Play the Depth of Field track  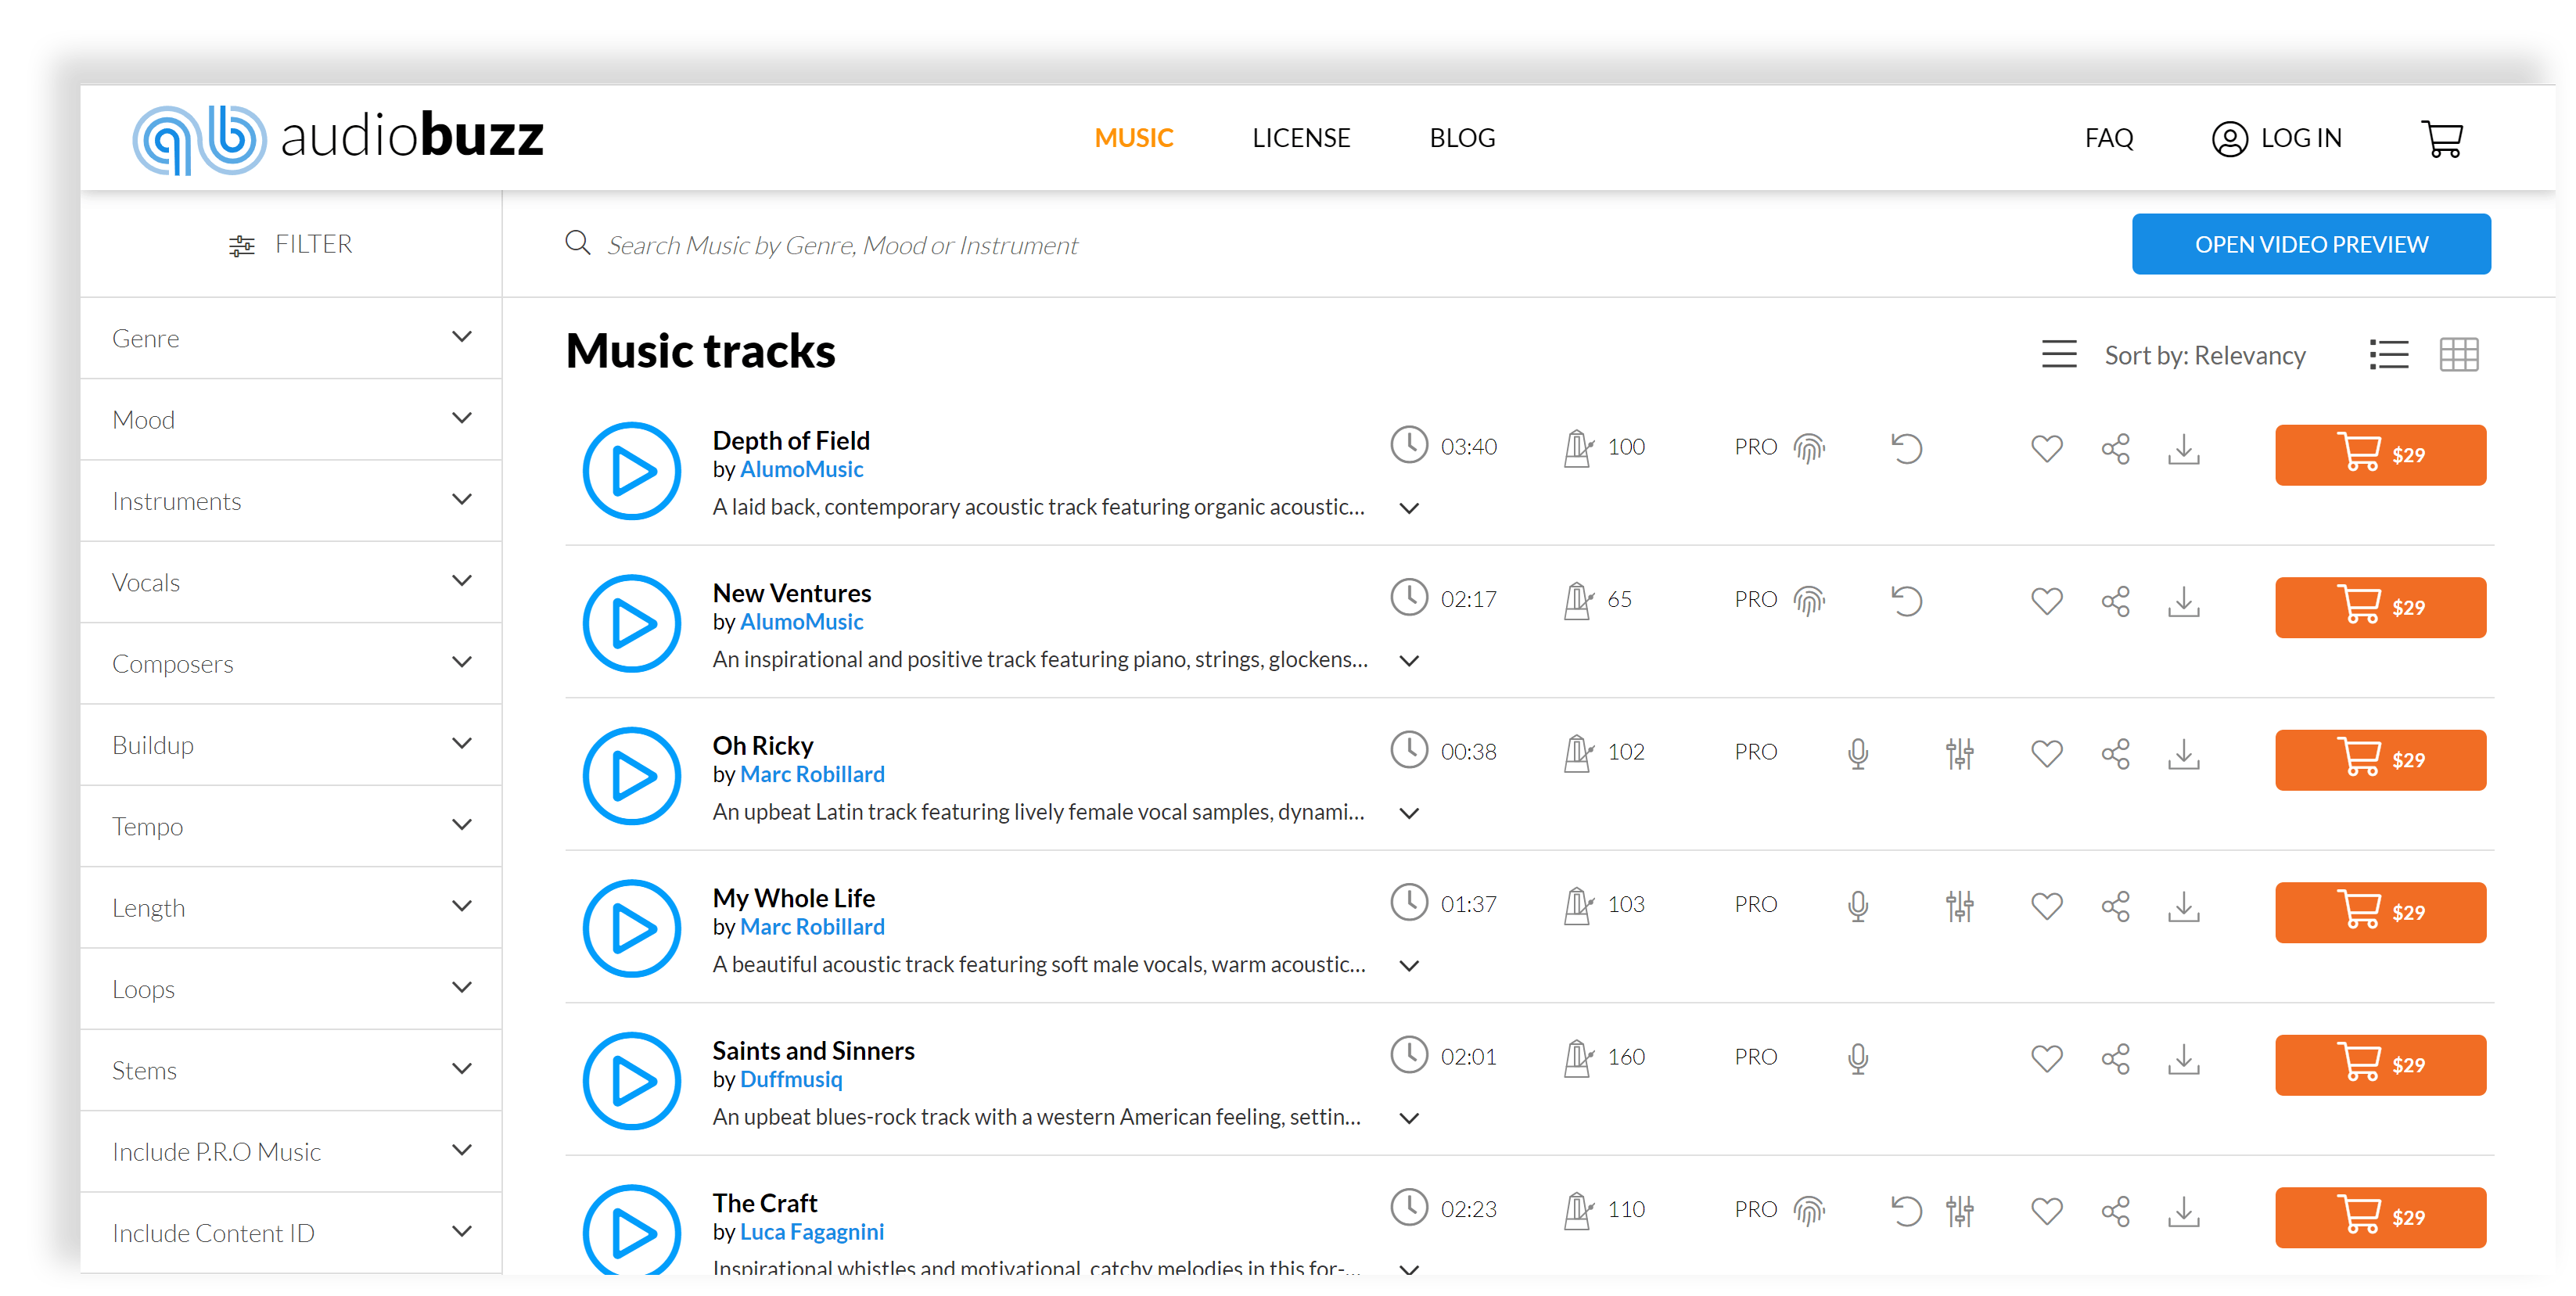click(x=628, y=469)
